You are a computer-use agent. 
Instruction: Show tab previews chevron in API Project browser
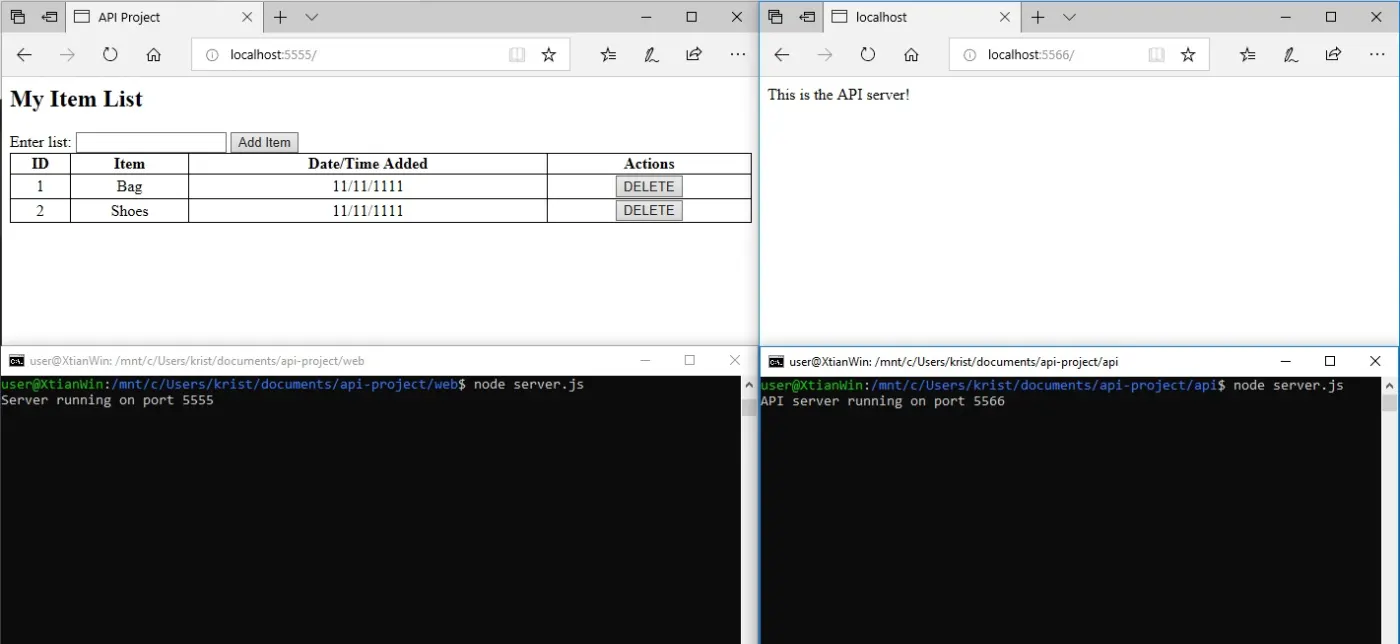(x=311, y=17)
